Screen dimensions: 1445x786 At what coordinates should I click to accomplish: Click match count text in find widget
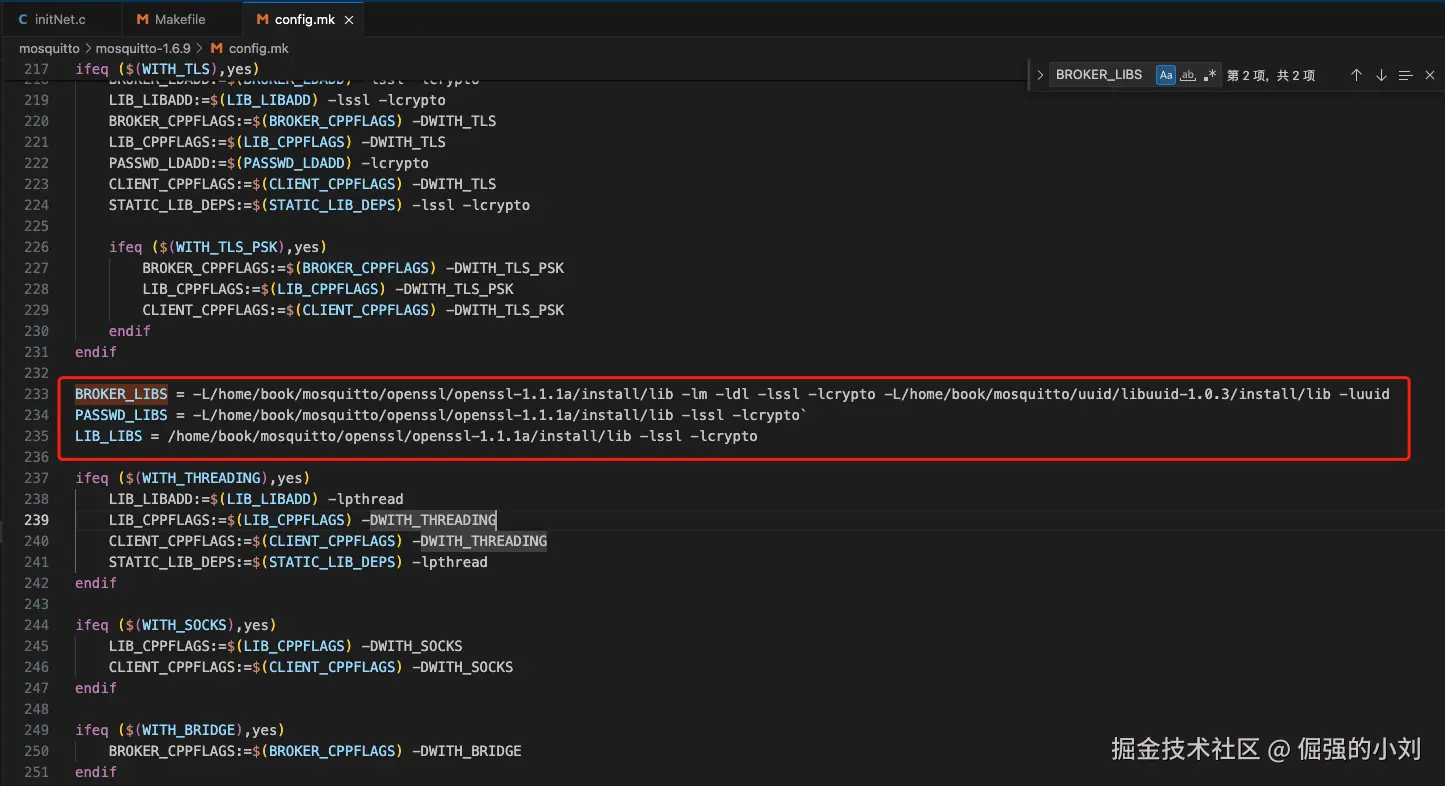(1271, 75)
